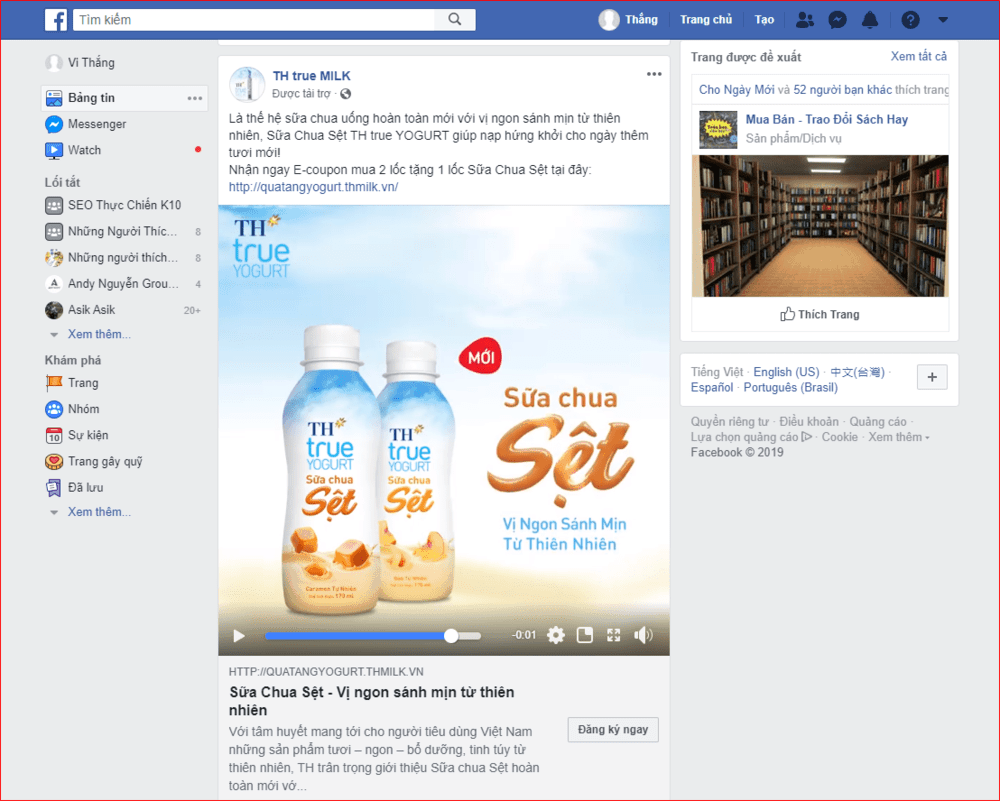The height and width of the screenshot is (801, 1000).
Task: Open the Help question mark icon
Action: click(910, 20)
